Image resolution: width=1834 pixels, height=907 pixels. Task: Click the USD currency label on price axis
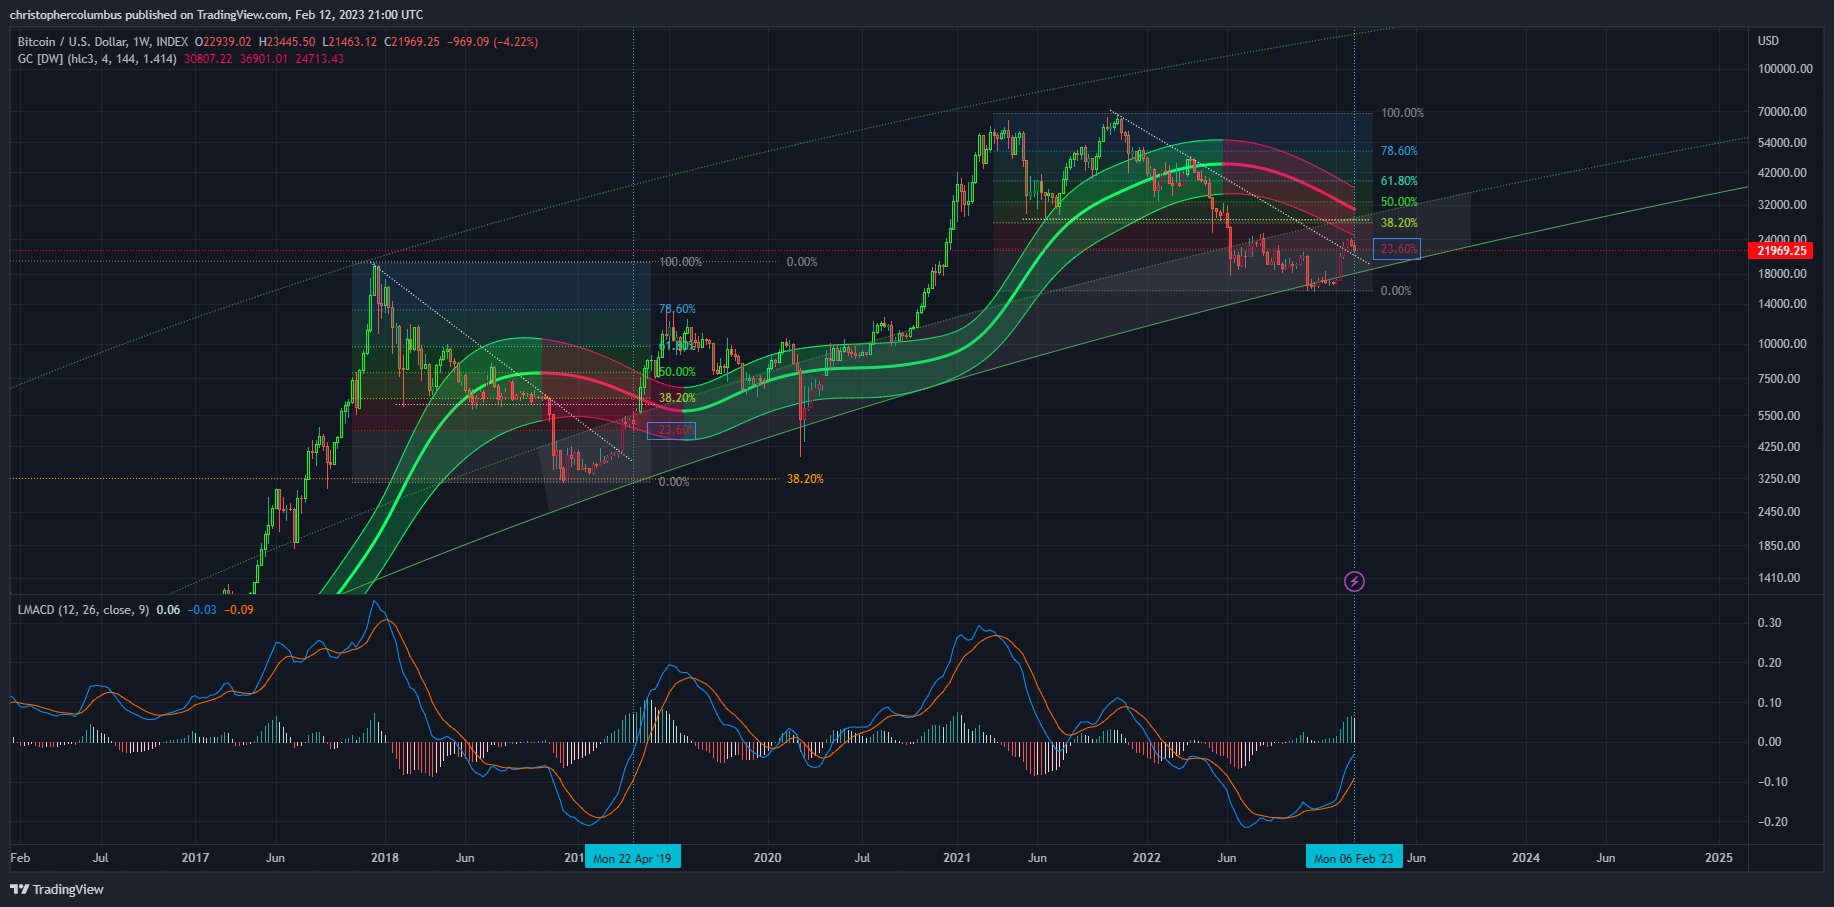[1768, 41]
